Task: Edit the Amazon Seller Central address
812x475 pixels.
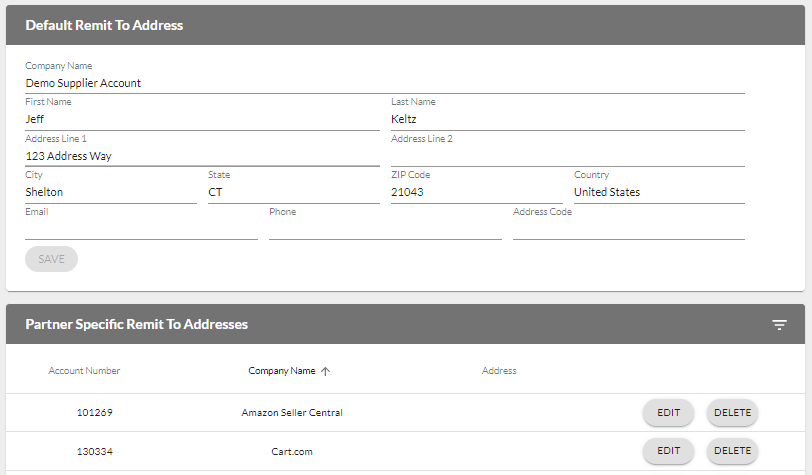Action: coord(668,412)
